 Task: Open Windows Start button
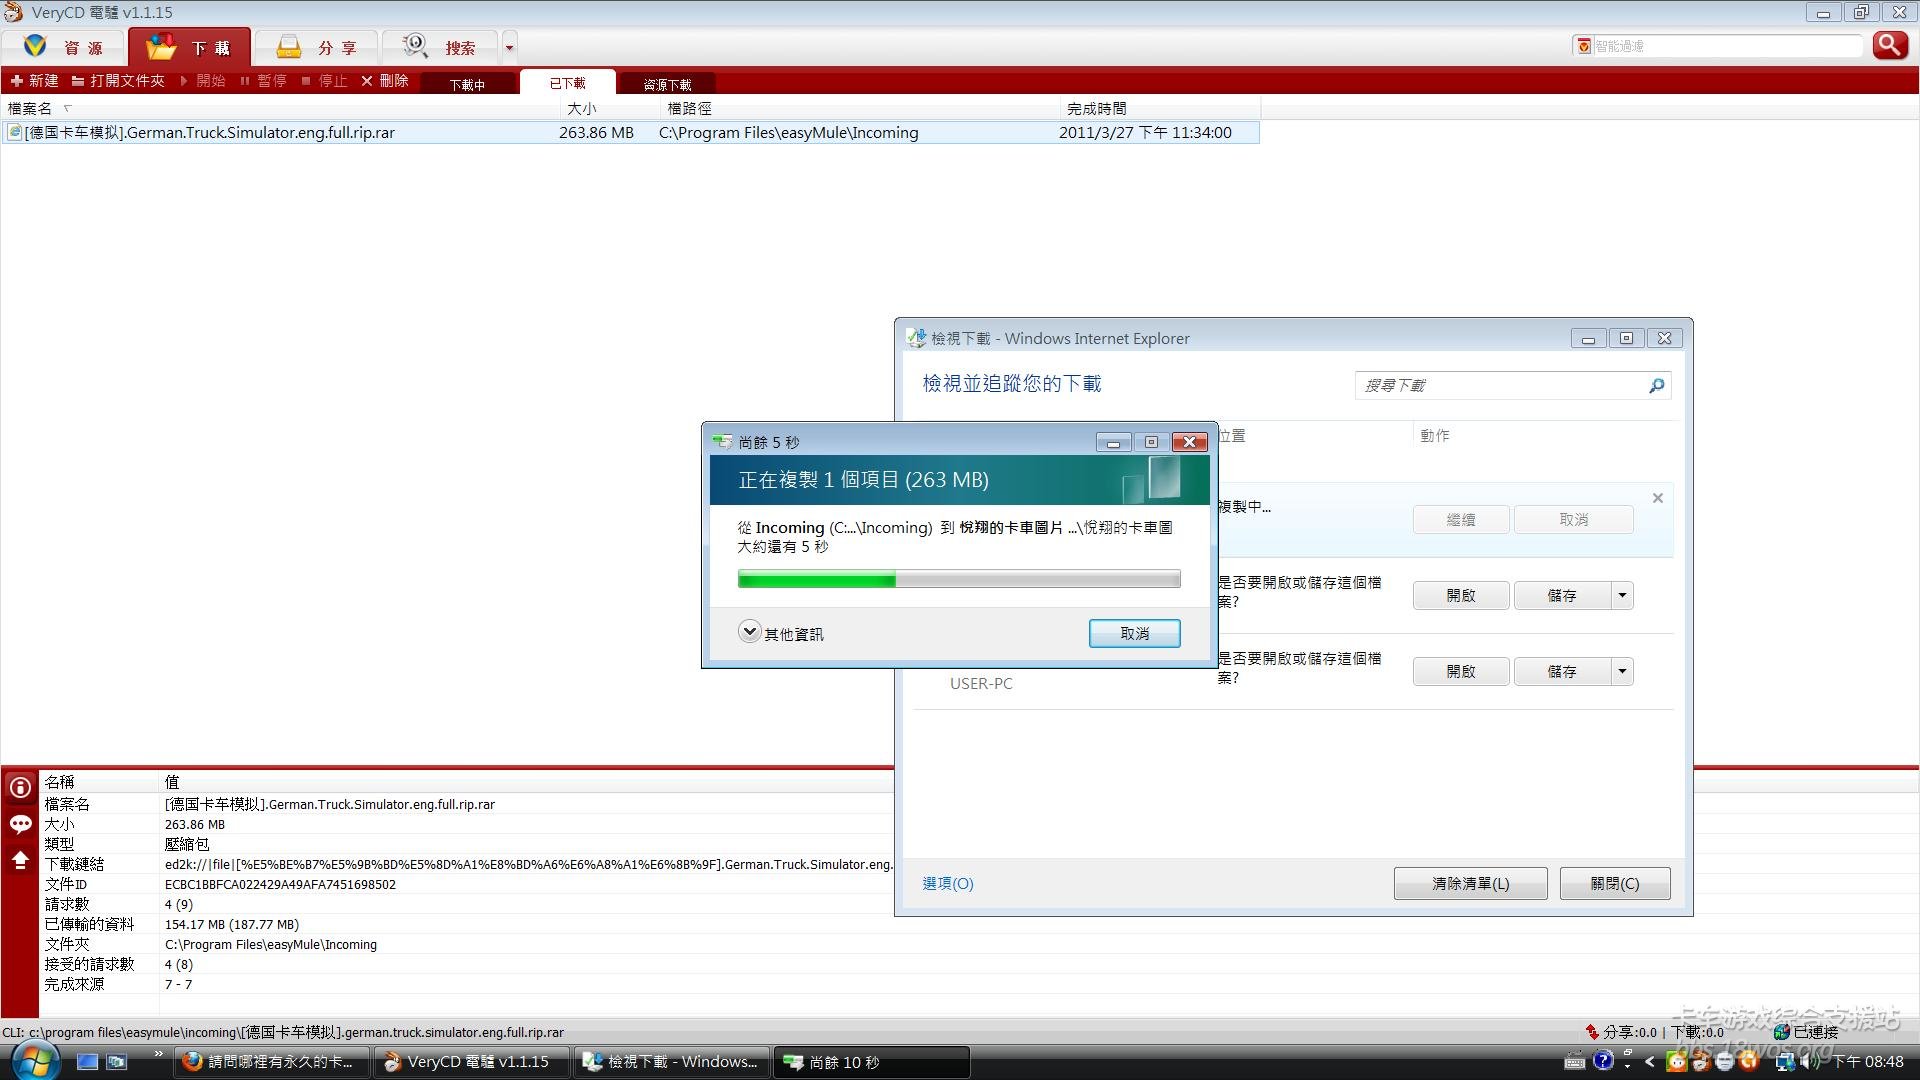coord(35,1061)
